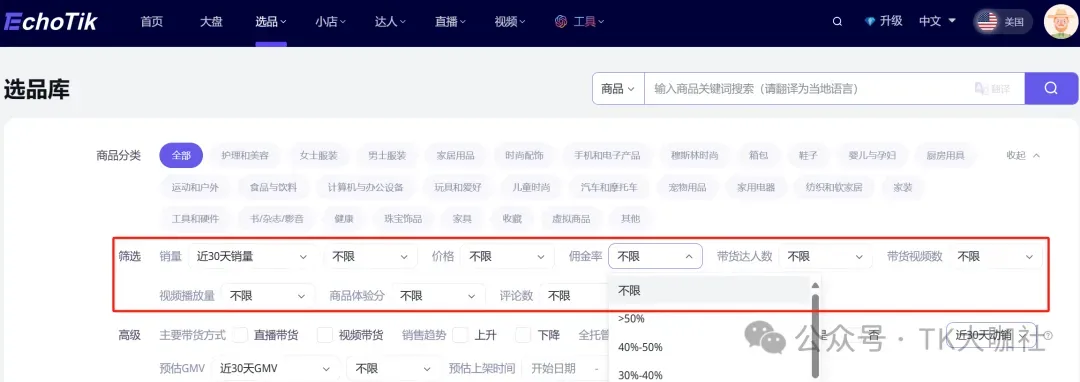Select the 食品与饮料 category tag
The width and height of the screenshot is (1080, 382).
tap(273, 187)
